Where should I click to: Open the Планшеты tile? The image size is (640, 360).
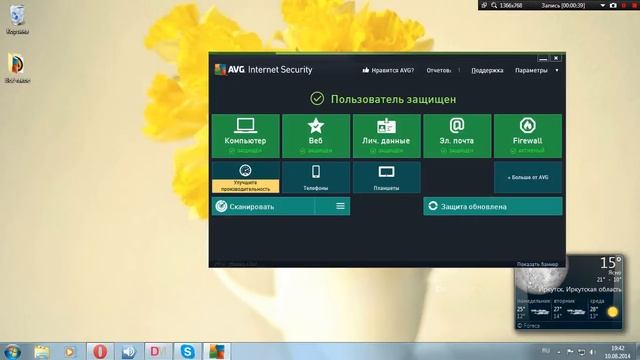(387, 178)
